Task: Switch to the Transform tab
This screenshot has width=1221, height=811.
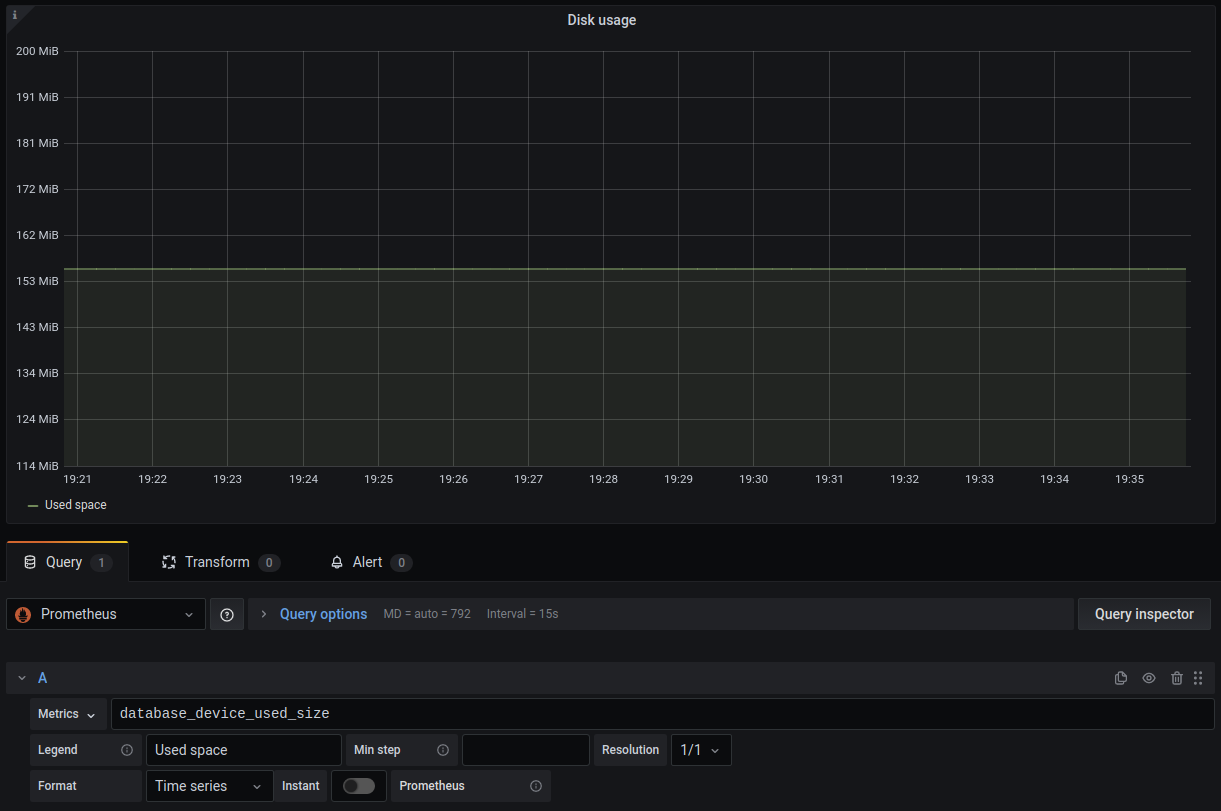Action: pos(217,562)
